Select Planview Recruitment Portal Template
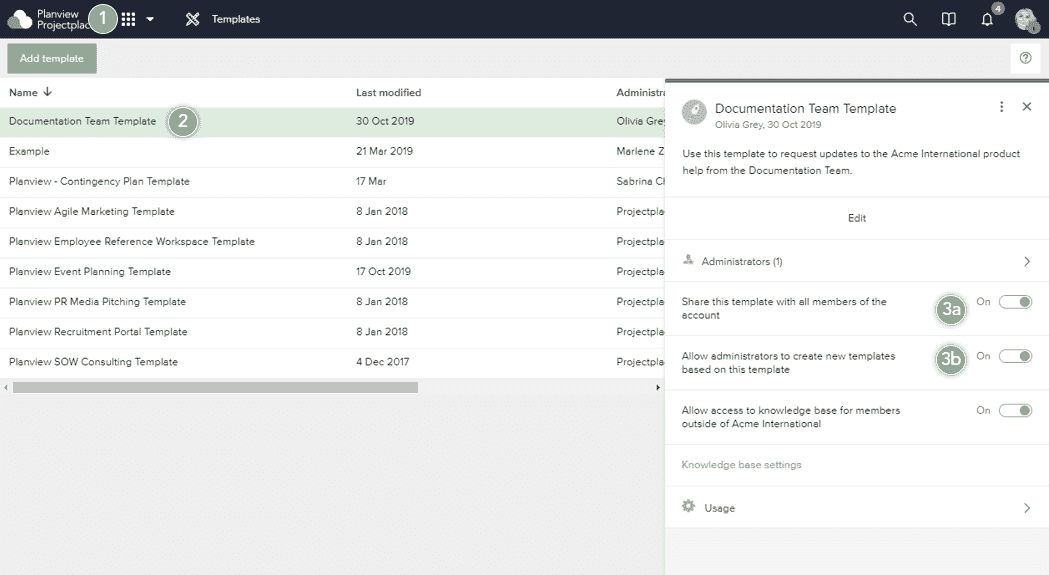The height and width of the screenshot is (575, 1049). point(332,332)
